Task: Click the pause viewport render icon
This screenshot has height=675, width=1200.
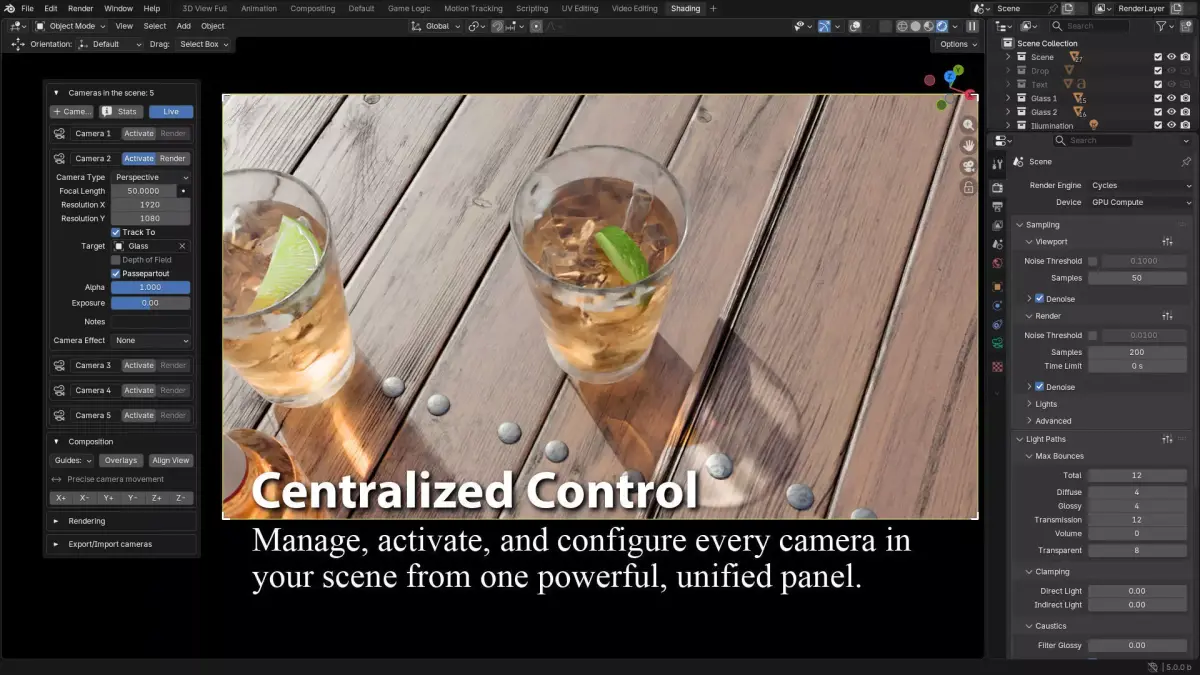Action: pyautogui.click(x=972, y=26)
